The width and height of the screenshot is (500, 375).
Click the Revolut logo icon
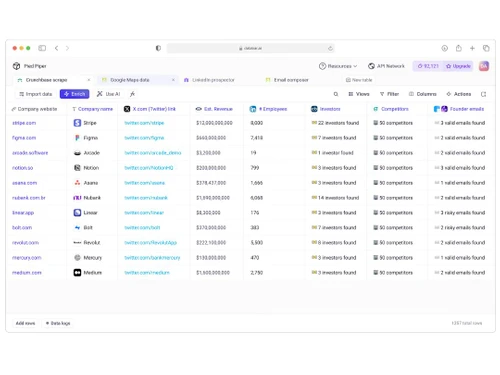pyautogui.click(x=77, y=243)
